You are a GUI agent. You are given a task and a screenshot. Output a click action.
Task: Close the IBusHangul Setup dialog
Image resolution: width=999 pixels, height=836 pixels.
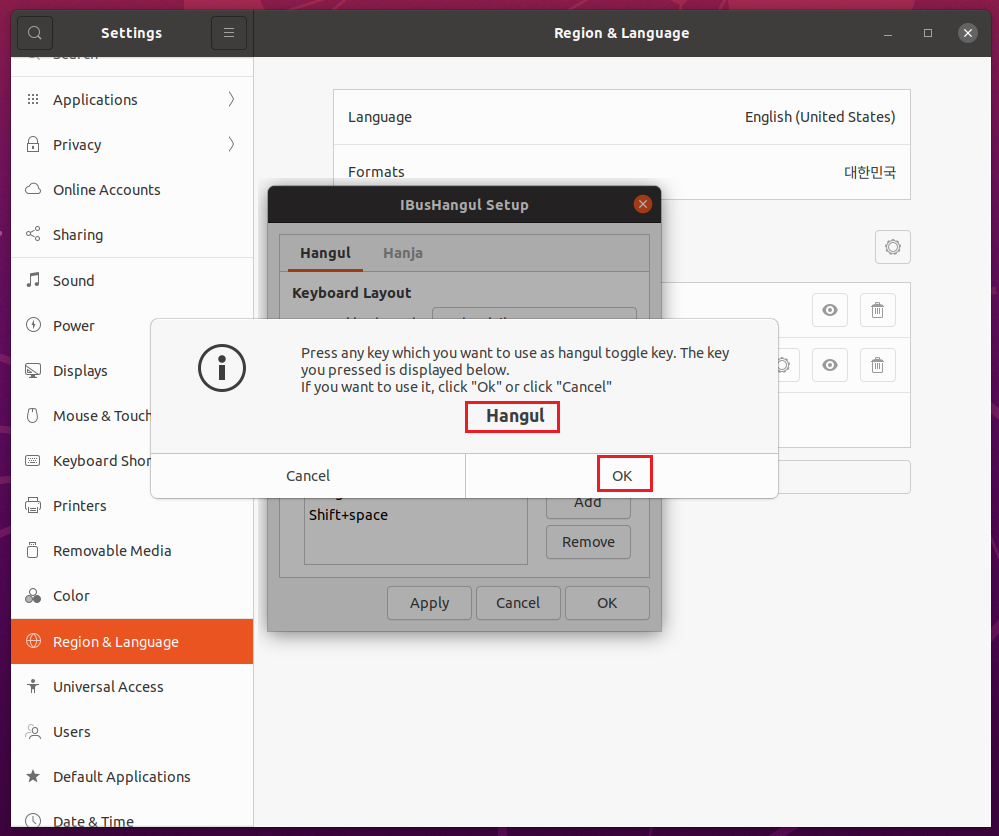[642, 204]
